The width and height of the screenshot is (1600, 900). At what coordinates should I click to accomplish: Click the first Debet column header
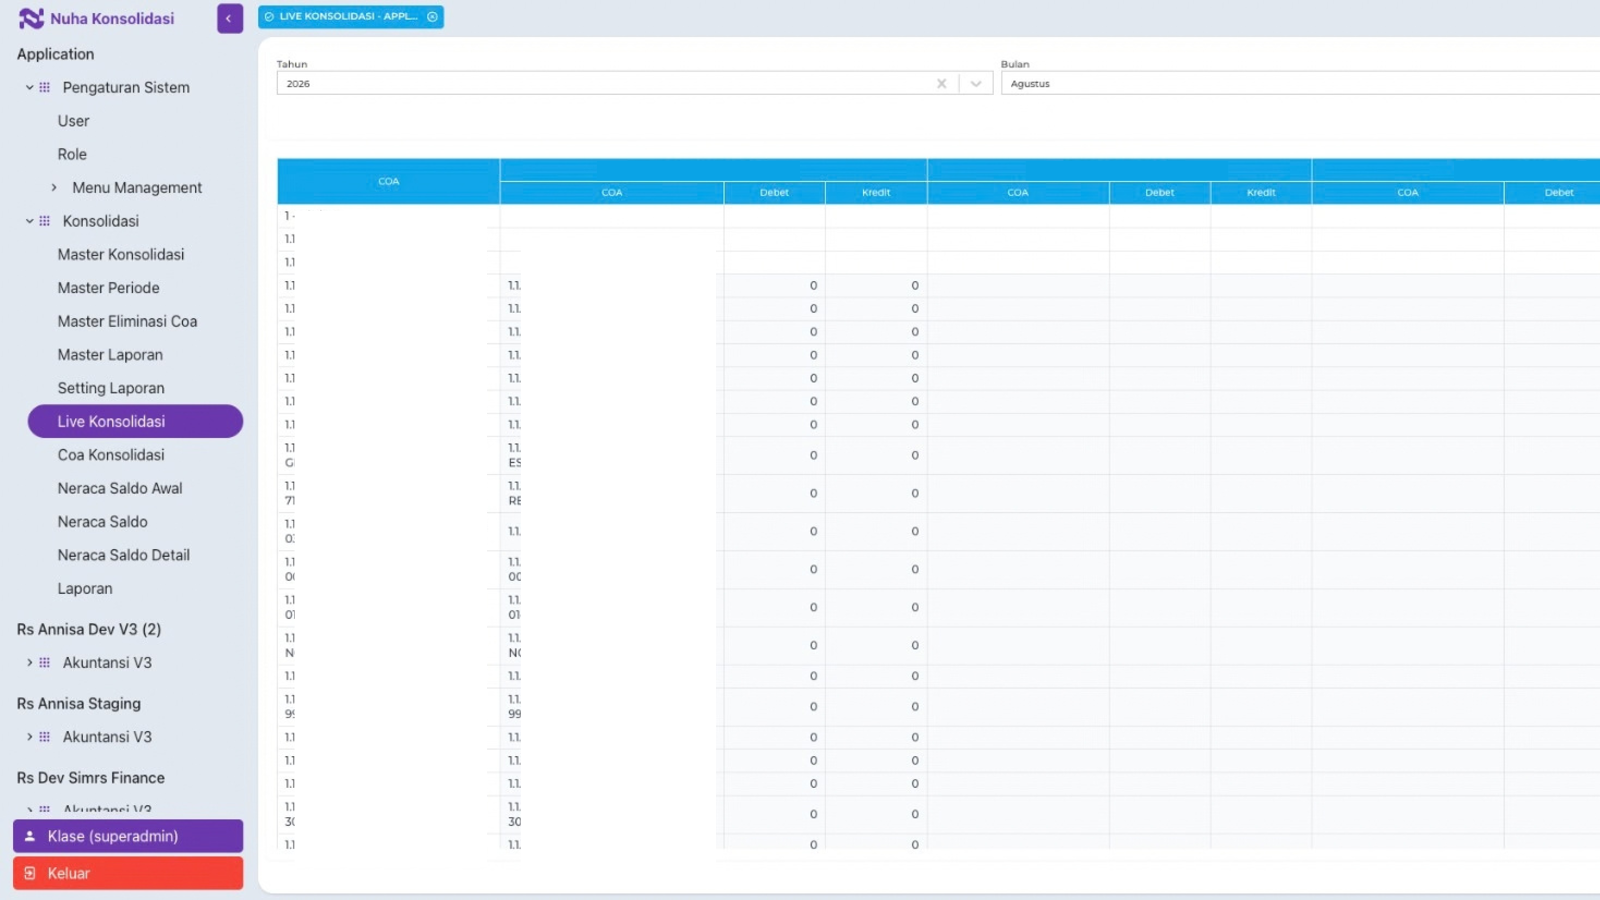(774, 192)
